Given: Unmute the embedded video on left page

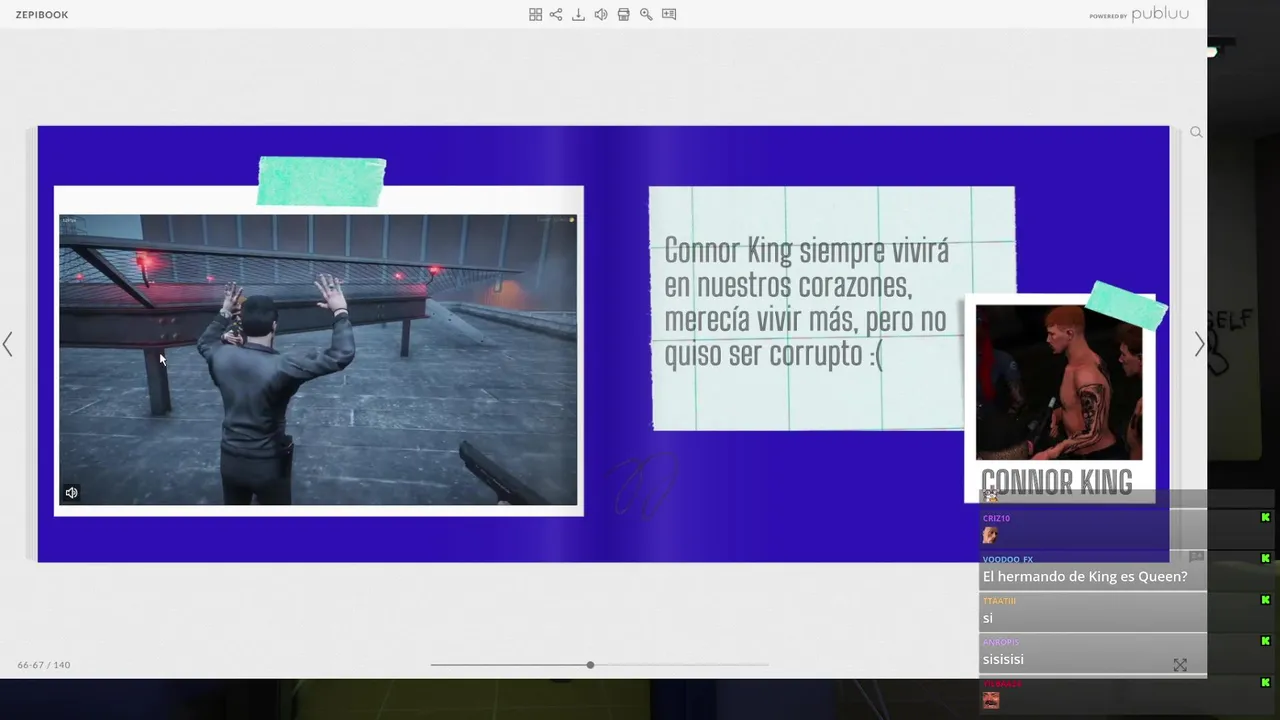Looking at the screenshot, I should [71, 492].
